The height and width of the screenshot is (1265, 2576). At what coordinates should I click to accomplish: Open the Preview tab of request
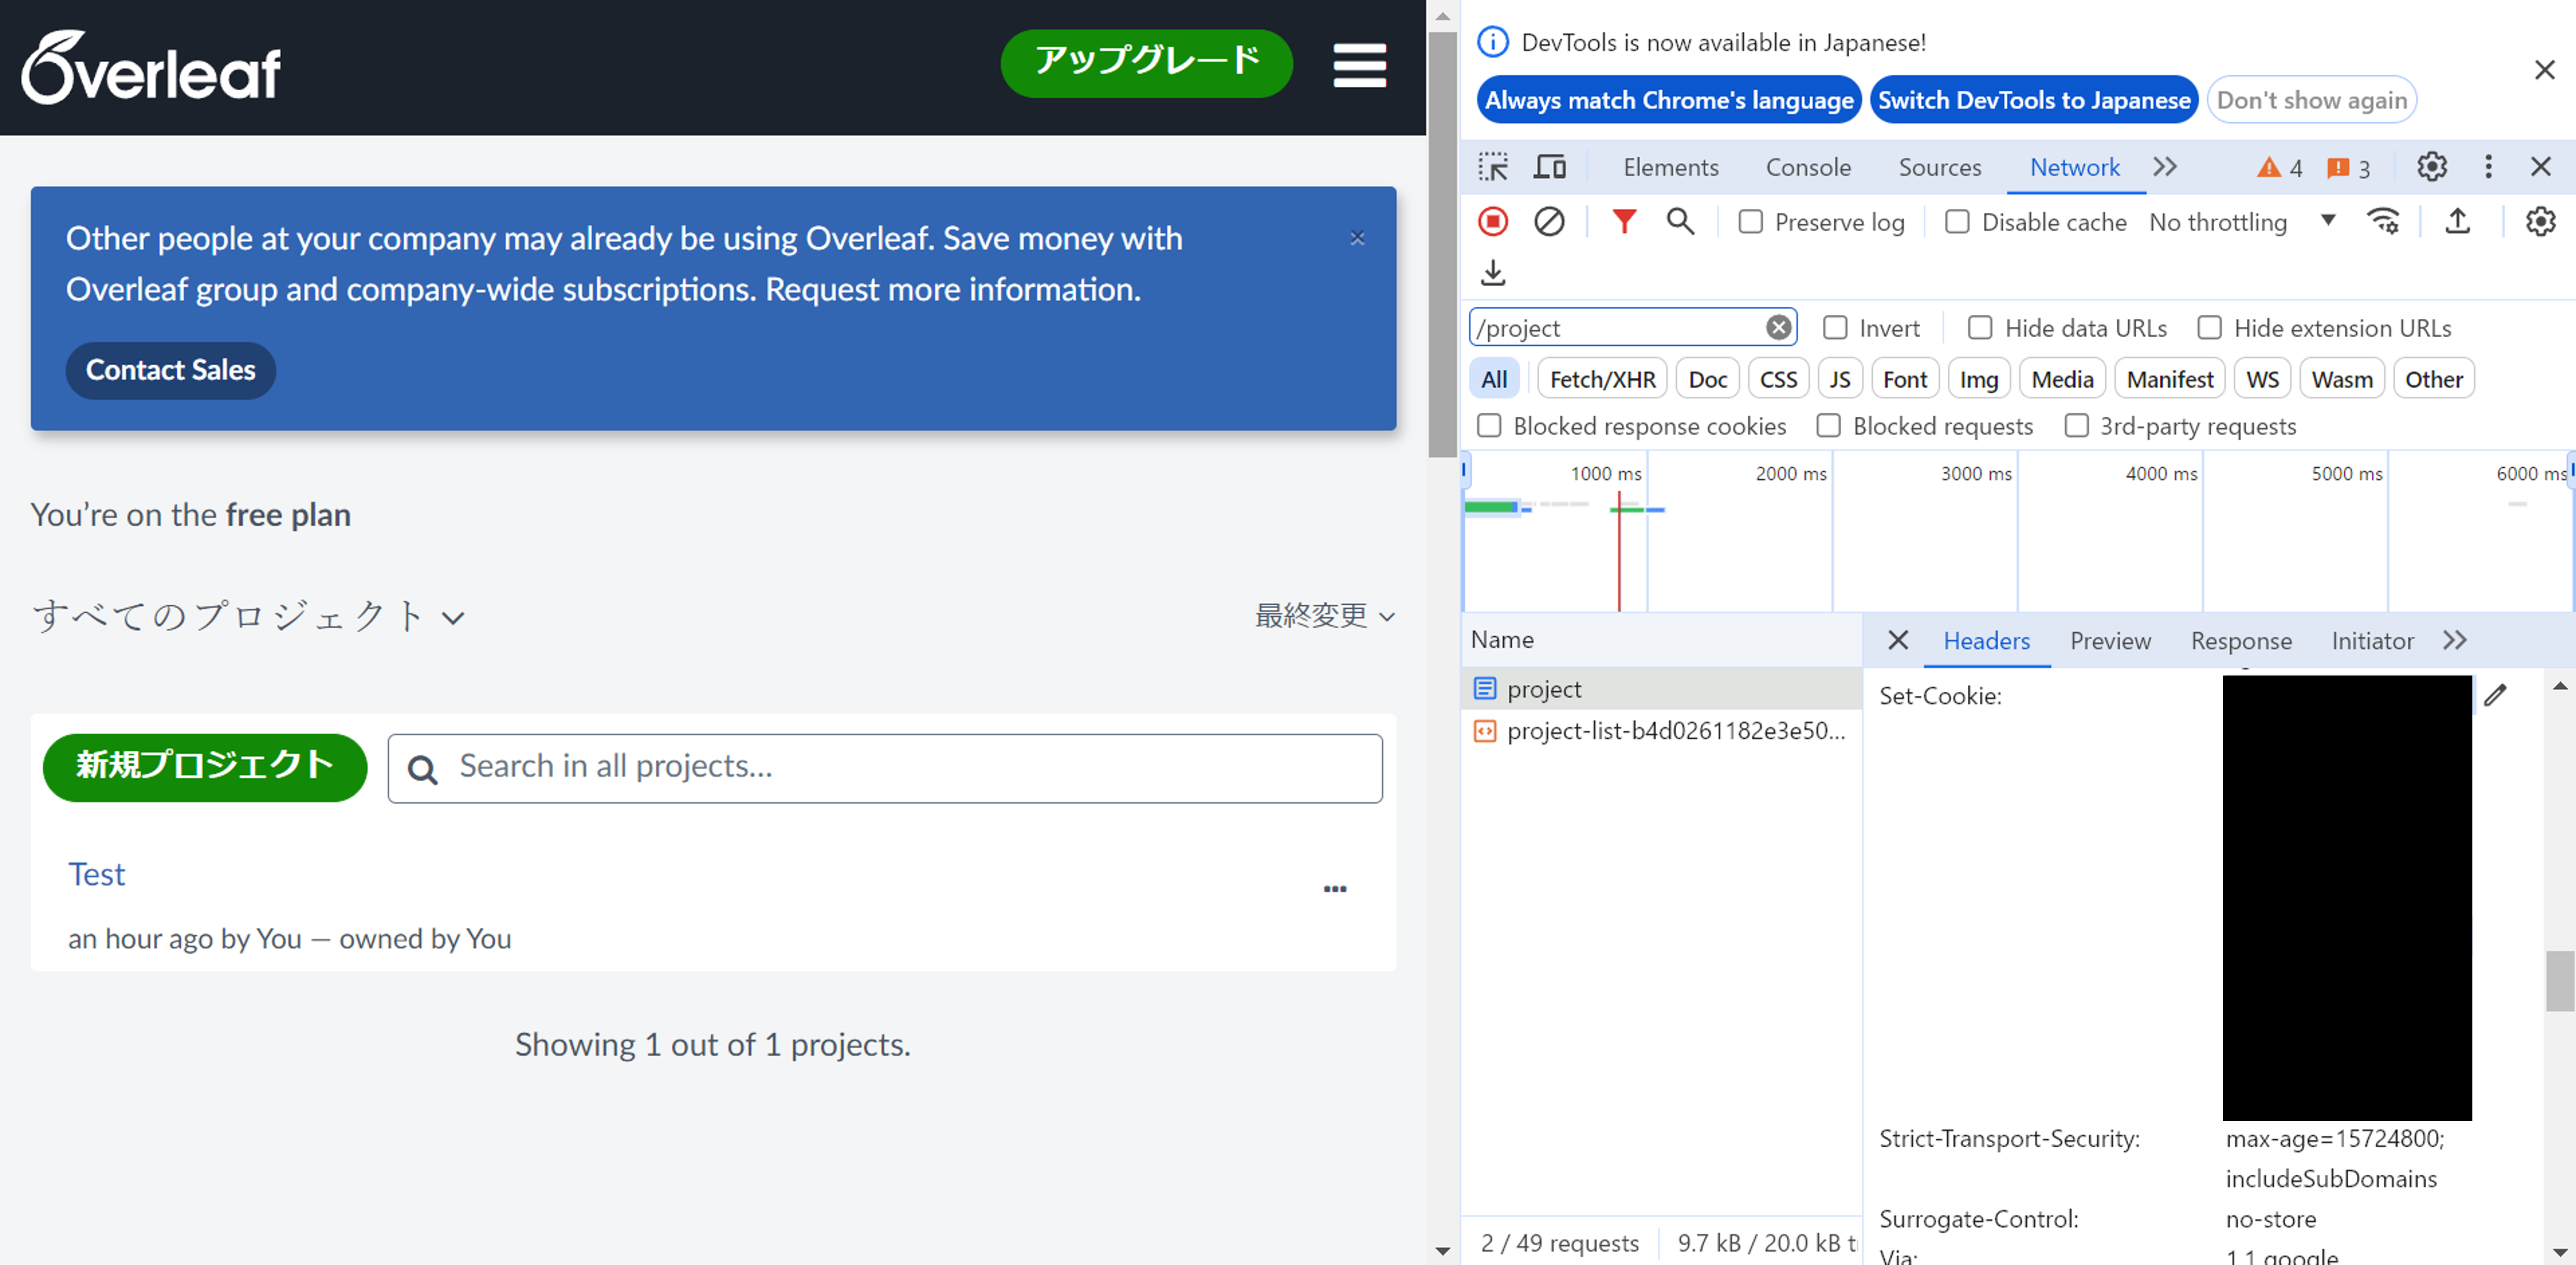[x=2110, y=641]
